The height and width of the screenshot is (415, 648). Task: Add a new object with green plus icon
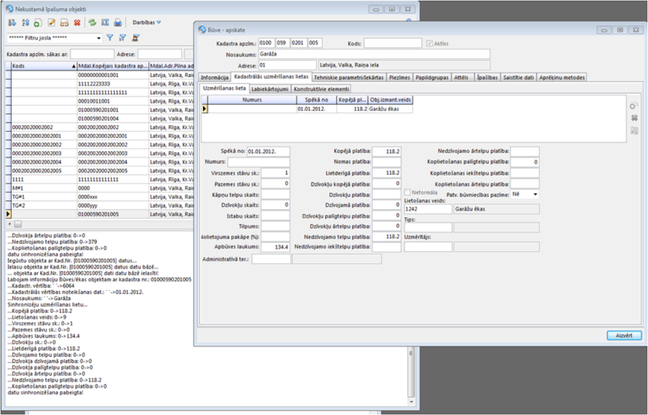click(x=38, y=23)
